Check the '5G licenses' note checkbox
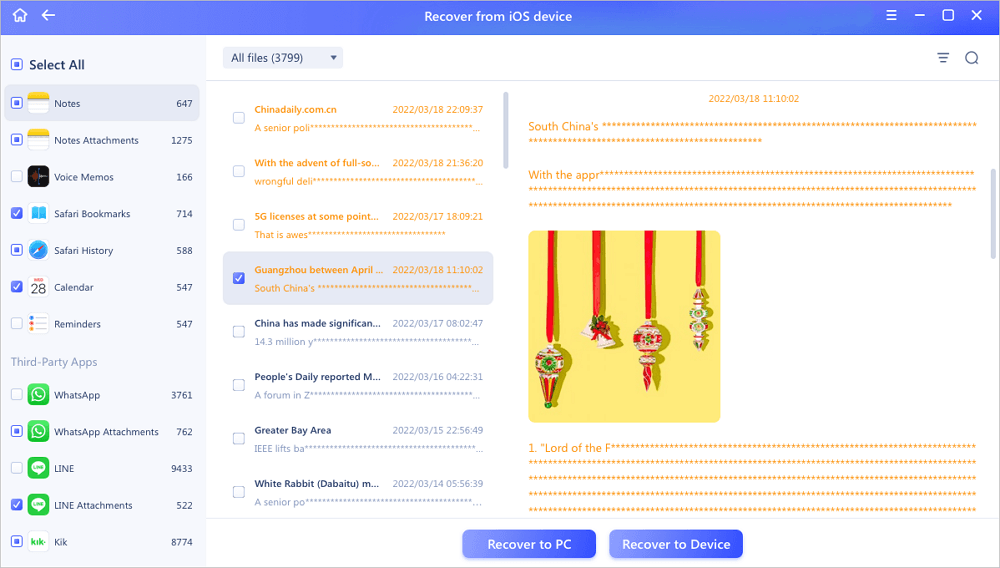 pos(239,225)
